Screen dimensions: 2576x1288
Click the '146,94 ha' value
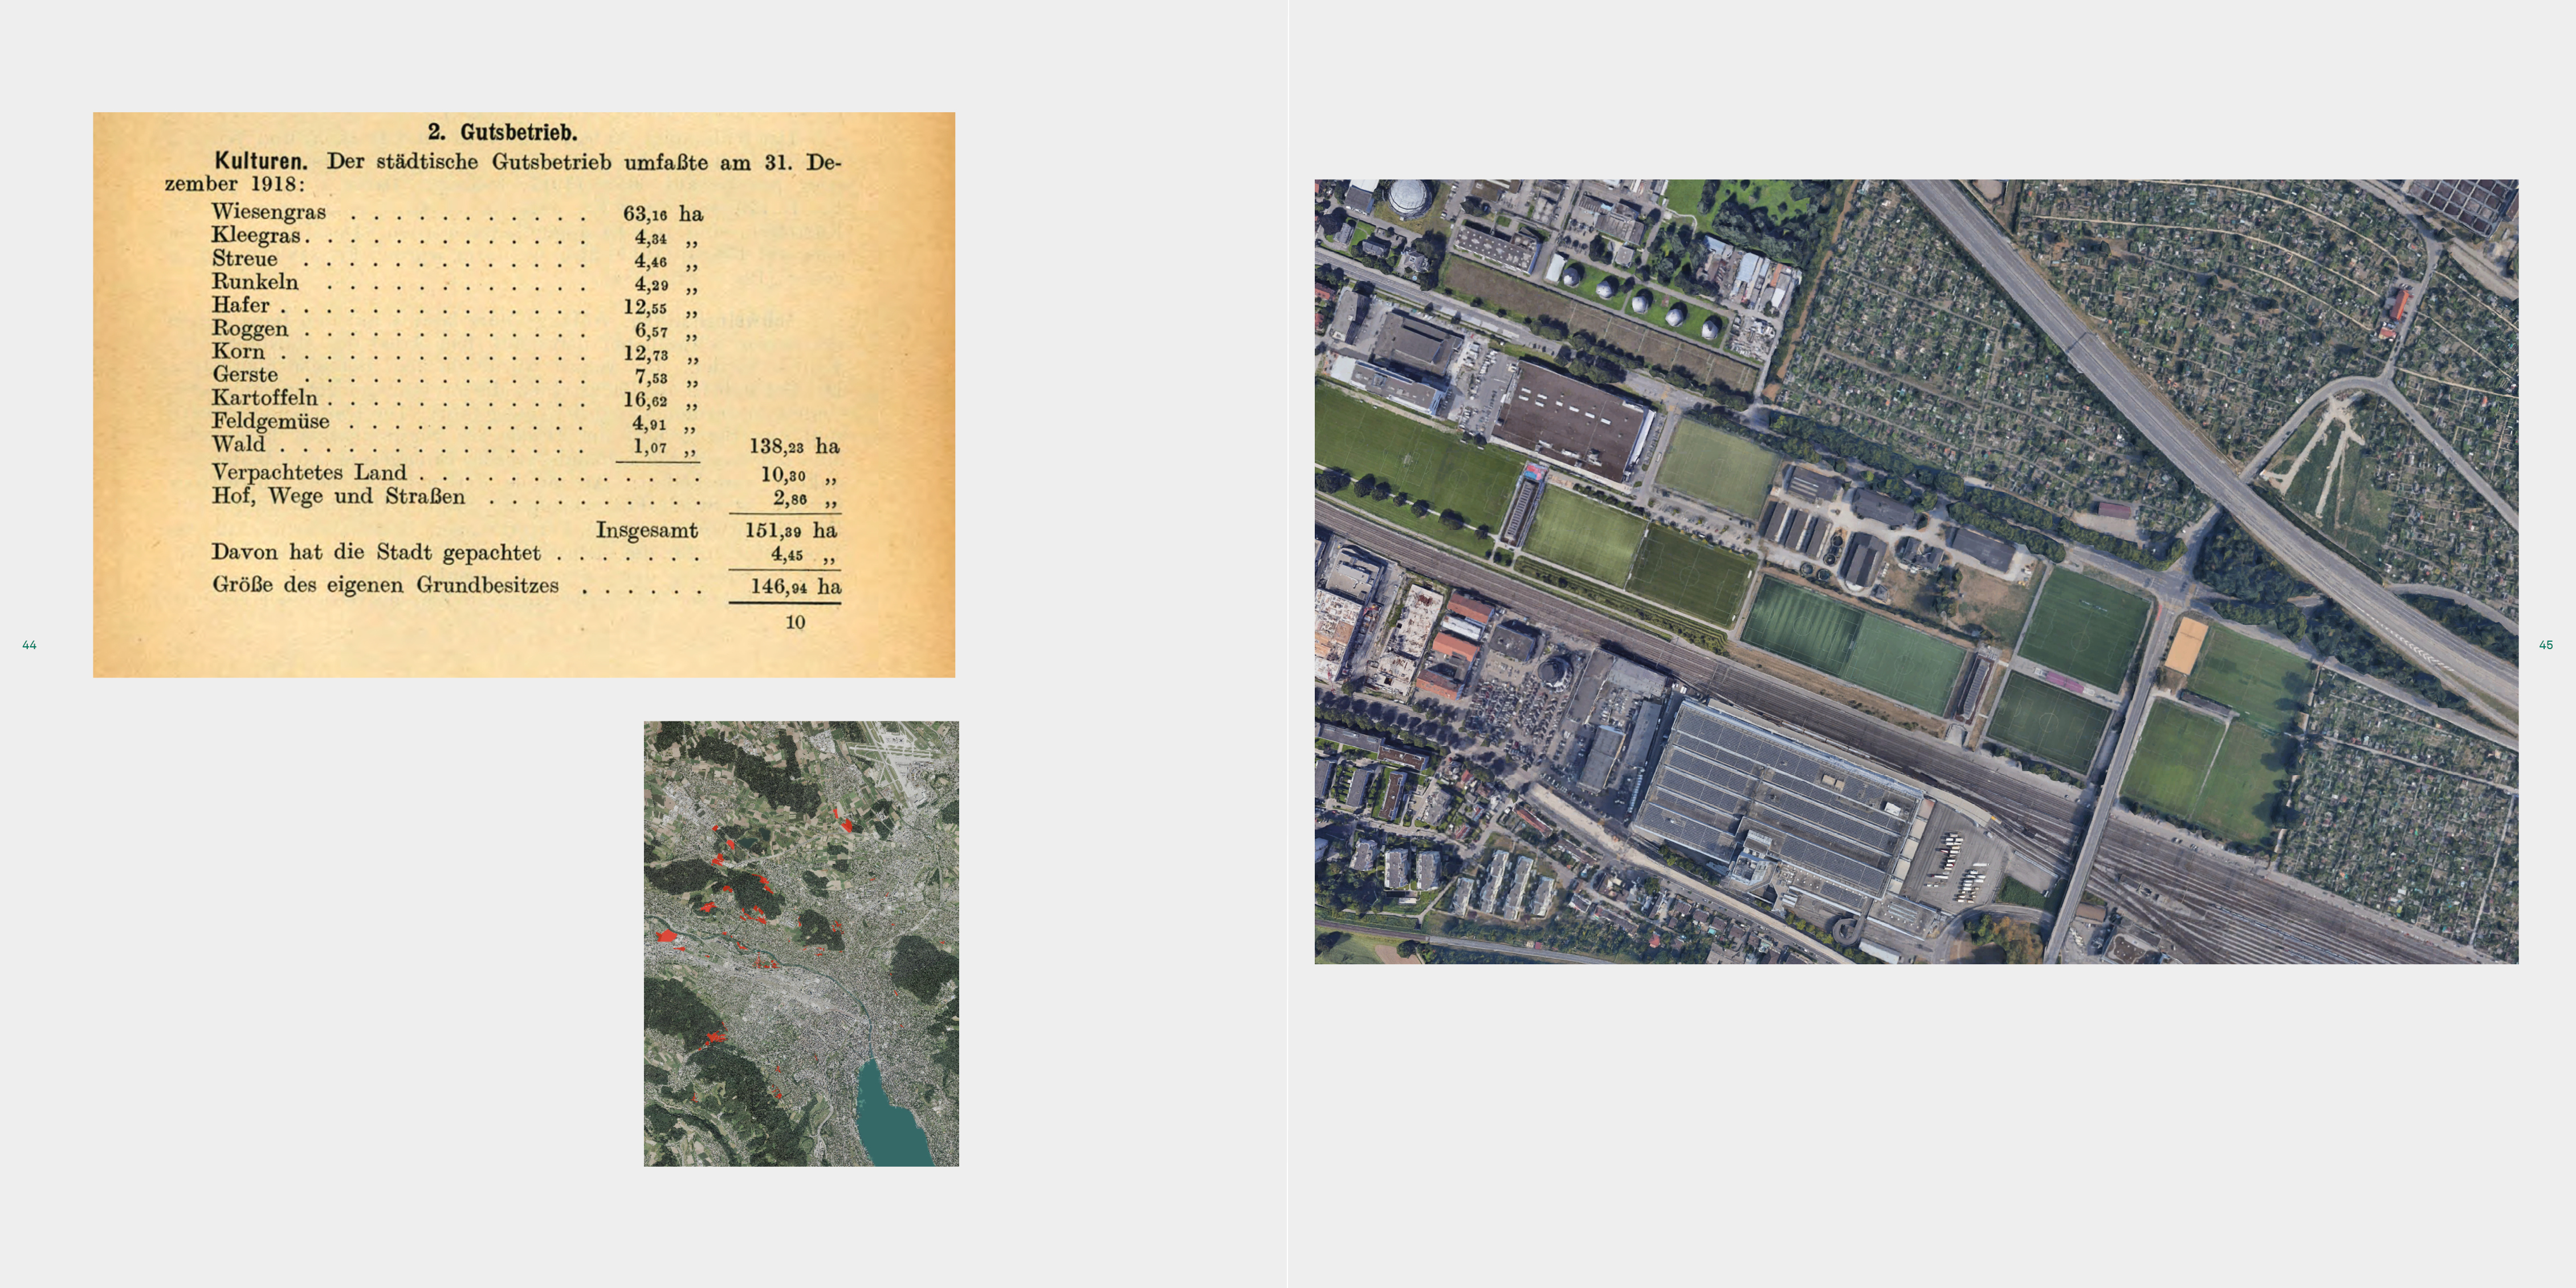coord(795,586)
